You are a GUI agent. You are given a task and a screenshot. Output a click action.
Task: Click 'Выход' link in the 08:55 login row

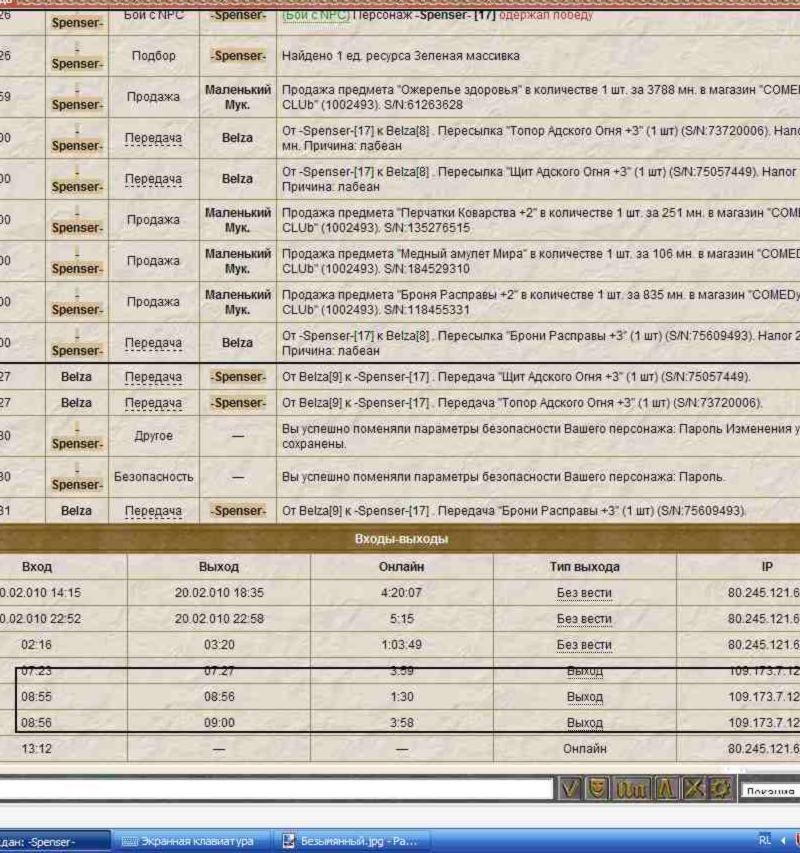tap(584, 696)
